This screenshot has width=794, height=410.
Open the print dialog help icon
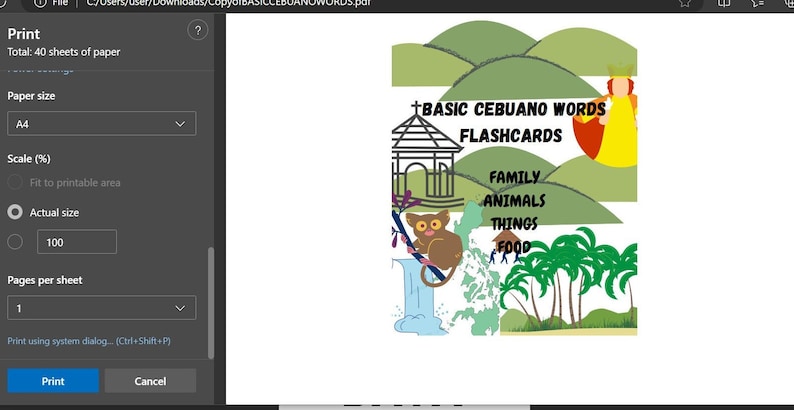point(197,30)
